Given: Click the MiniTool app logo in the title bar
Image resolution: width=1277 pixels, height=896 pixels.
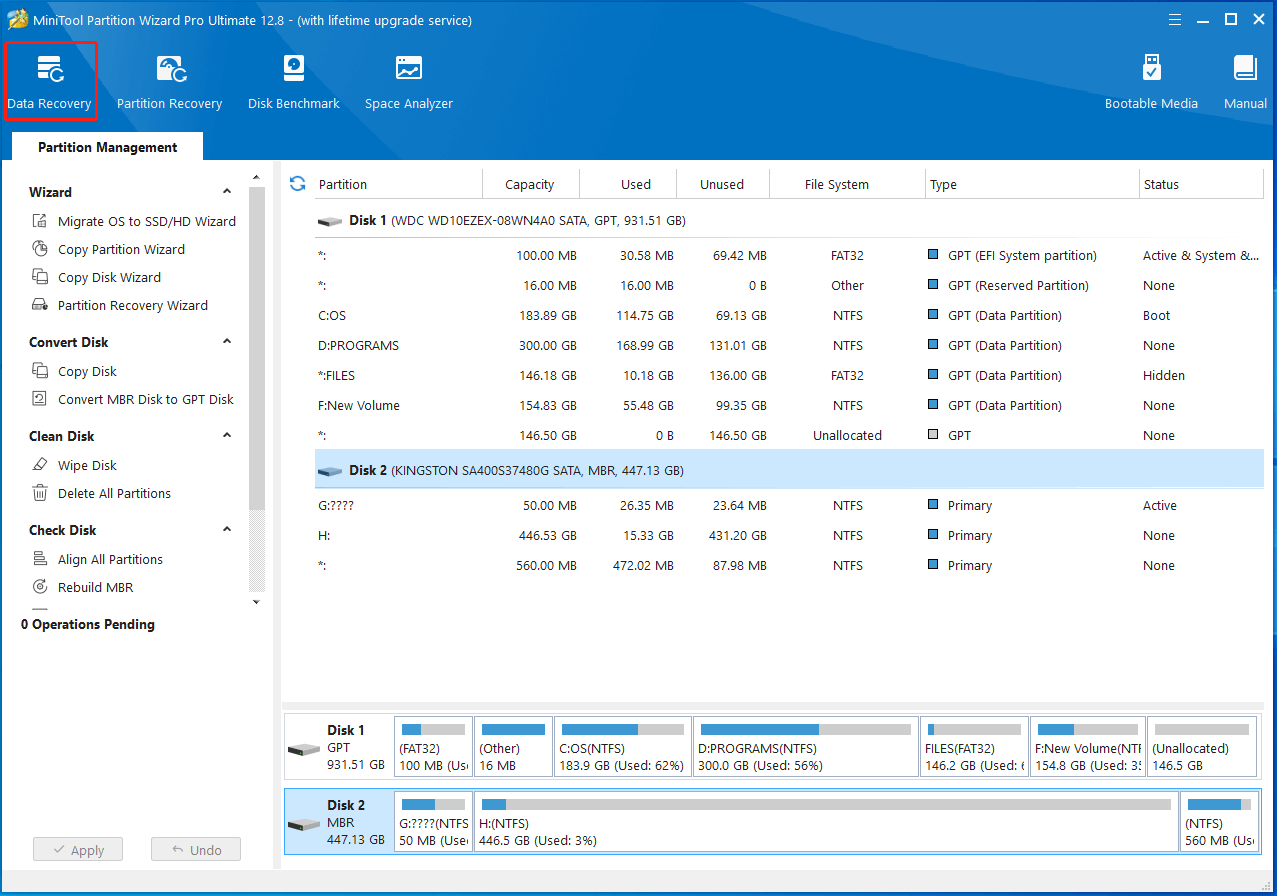Looking at the screenshot, I should tap(17, 20).
